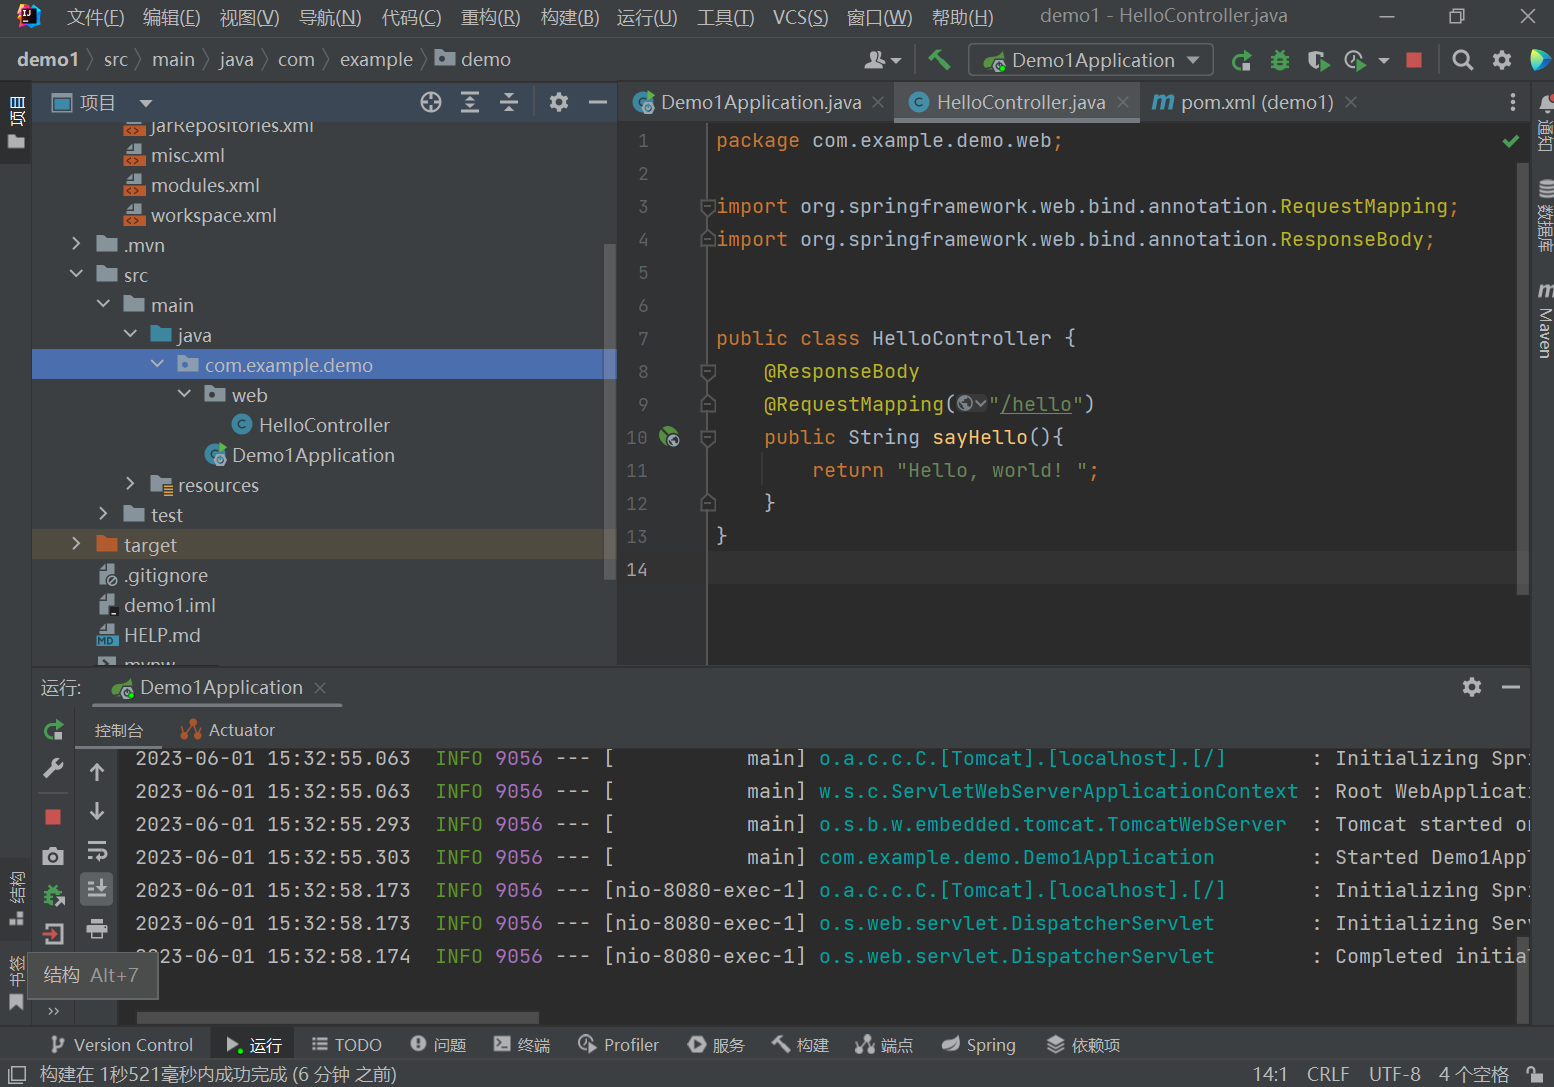Click the Build project hammer icon

pos(939,60)
